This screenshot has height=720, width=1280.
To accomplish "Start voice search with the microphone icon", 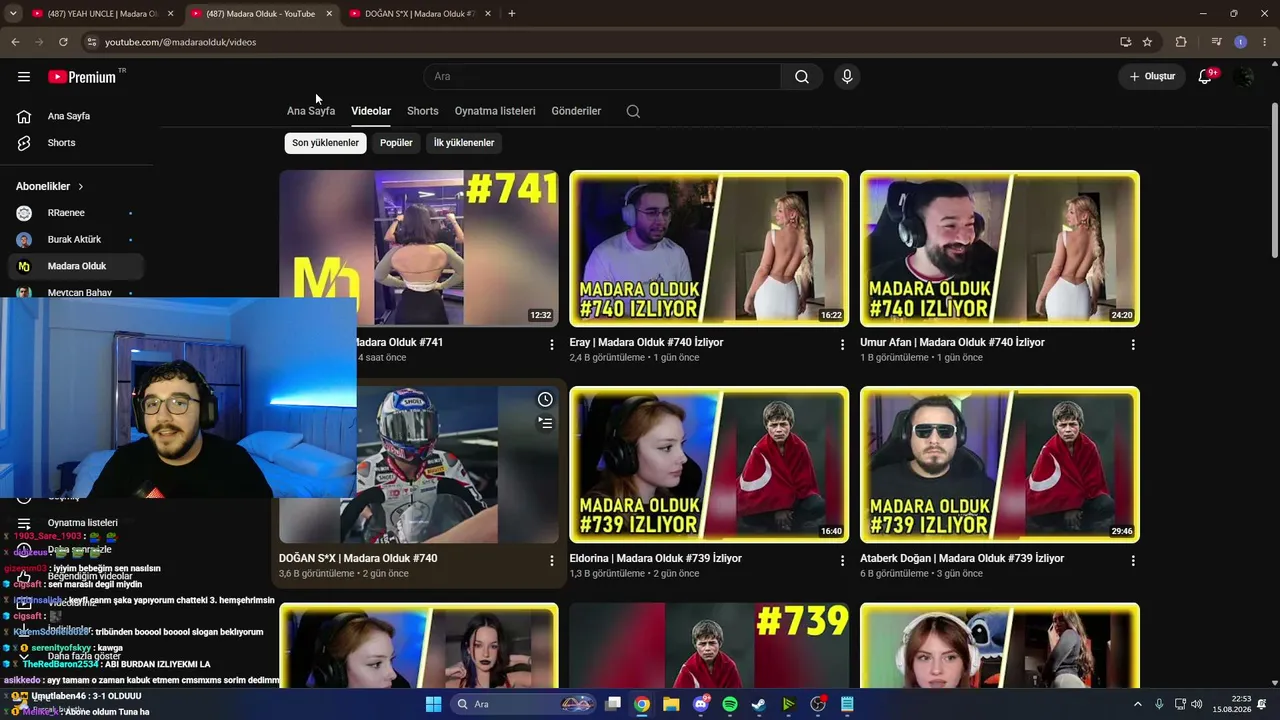I will click(x=847, y=77).
